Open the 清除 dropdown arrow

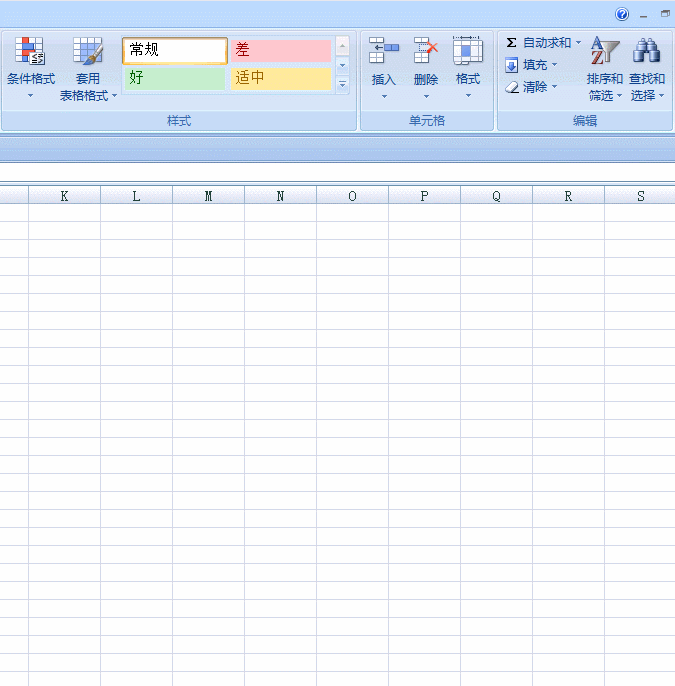tap(554, 87)
